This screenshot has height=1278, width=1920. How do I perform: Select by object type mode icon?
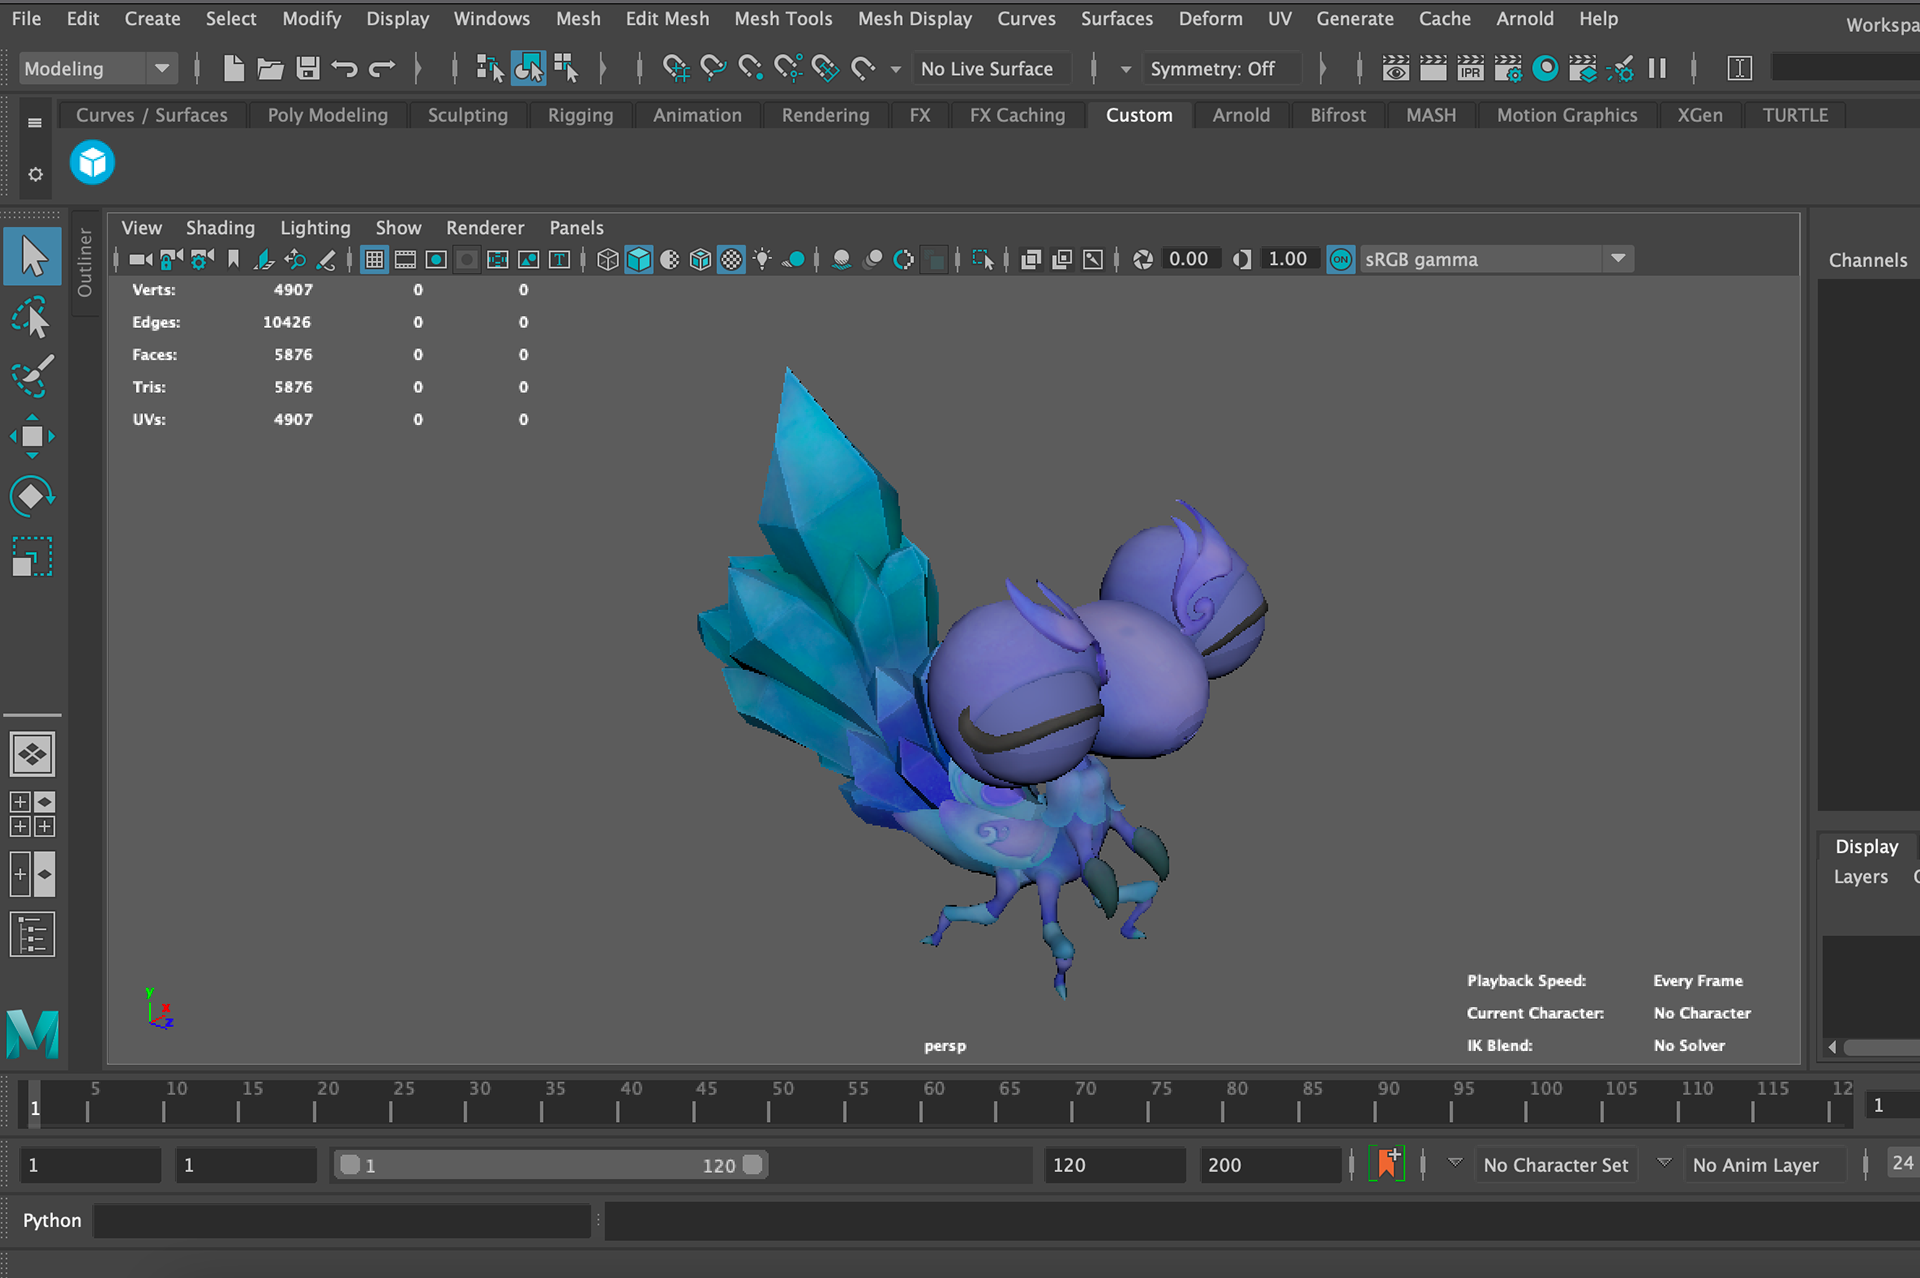coord(528,68)
